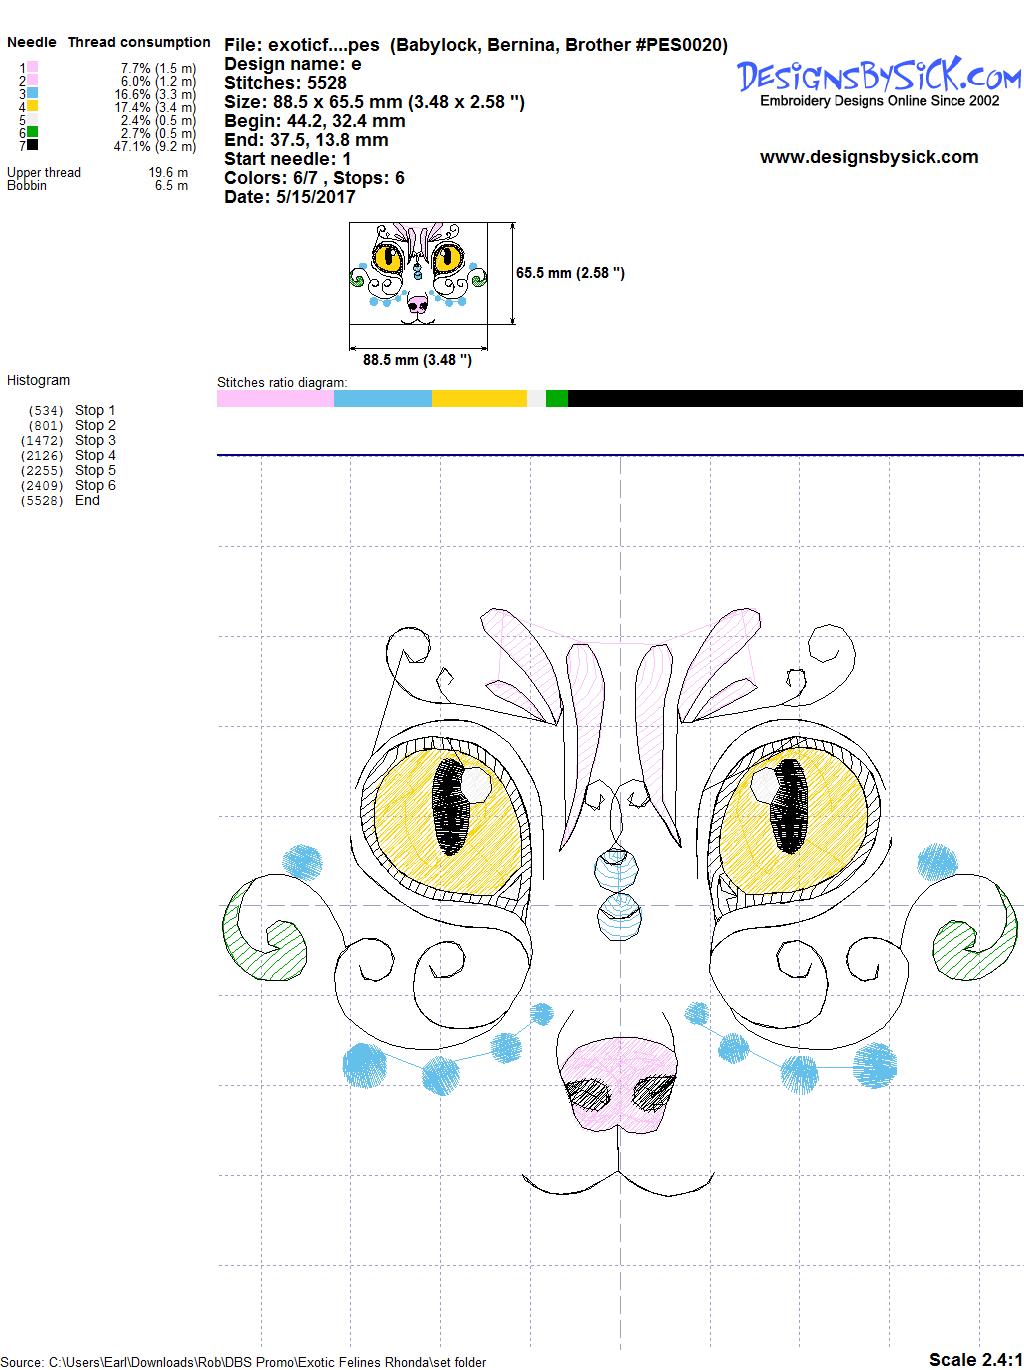Open the cat face design thumbnail preview
Image resolution: width=1024 pixels, height=1370 pixels.
pyautogui.click(x=418, y=273)
